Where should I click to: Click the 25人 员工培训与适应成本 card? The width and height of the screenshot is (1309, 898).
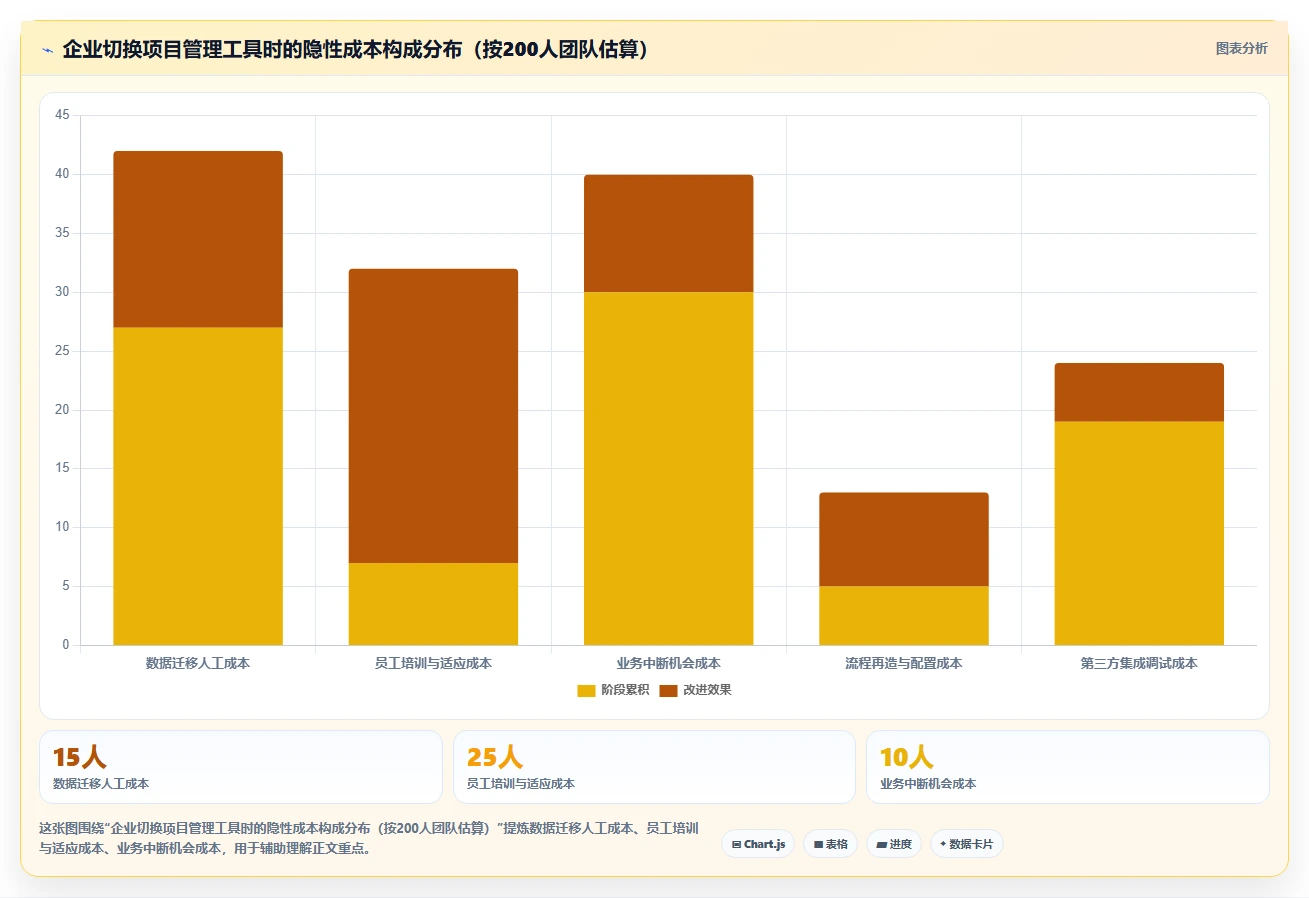click(x=654, y=767)
